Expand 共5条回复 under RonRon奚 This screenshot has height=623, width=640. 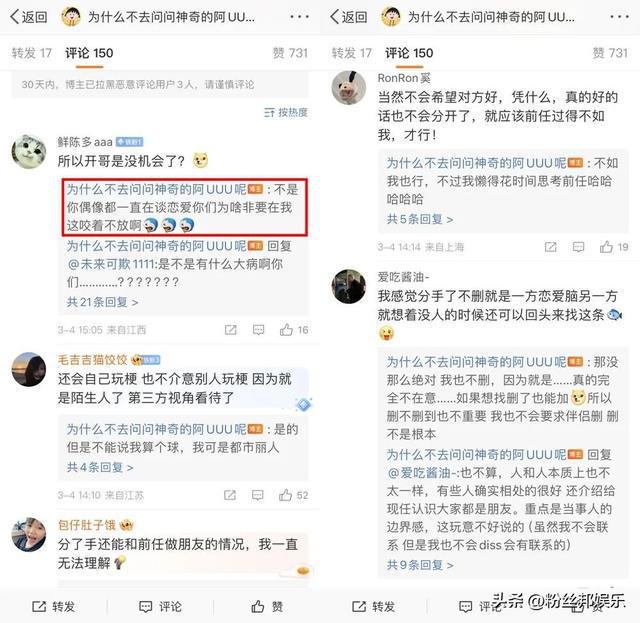(x=420, y=219)
